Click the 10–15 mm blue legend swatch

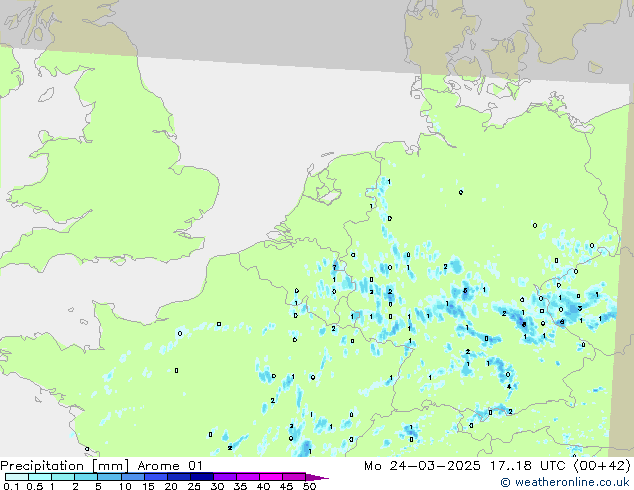pos(133,477)
